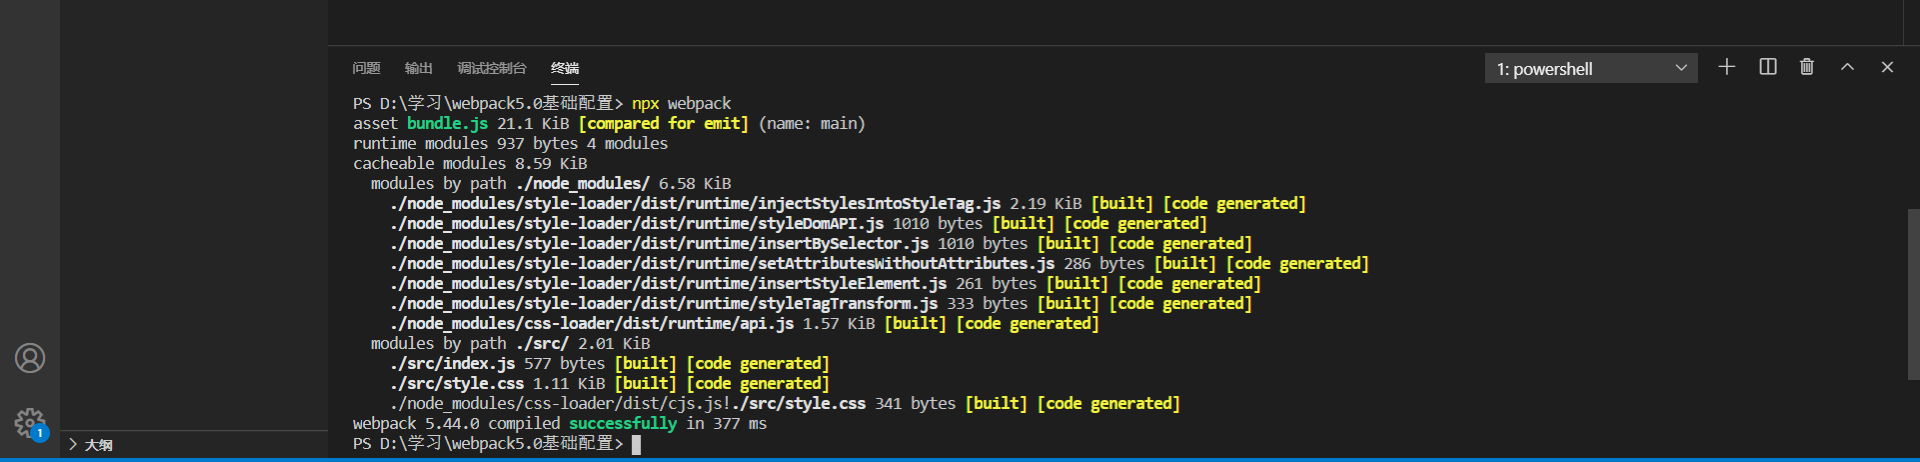Click '[compared for emit]' text
This screenshot has width=1920, height=462.
(x=663, y=124)
